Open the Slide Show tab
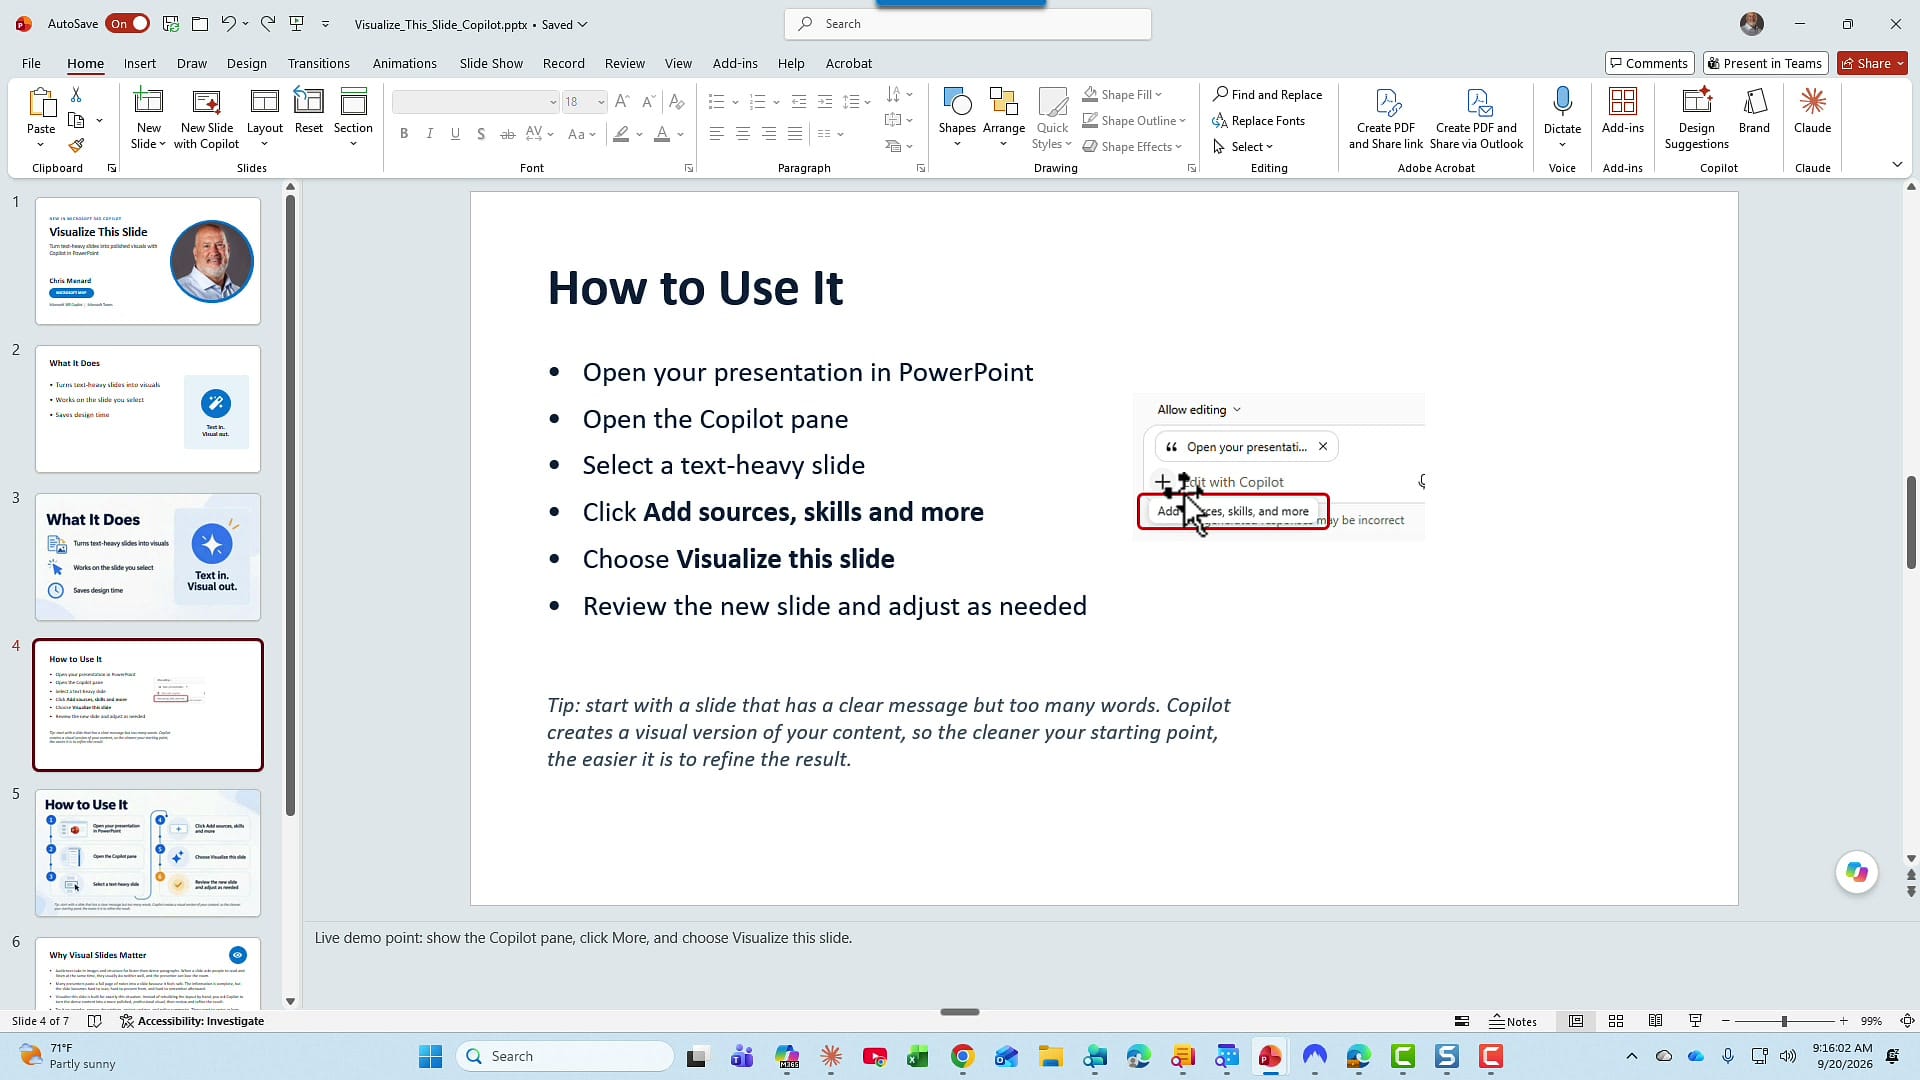Image resolution: width=1920 pixels, height=1080 pixels. (x=491, y=63)
